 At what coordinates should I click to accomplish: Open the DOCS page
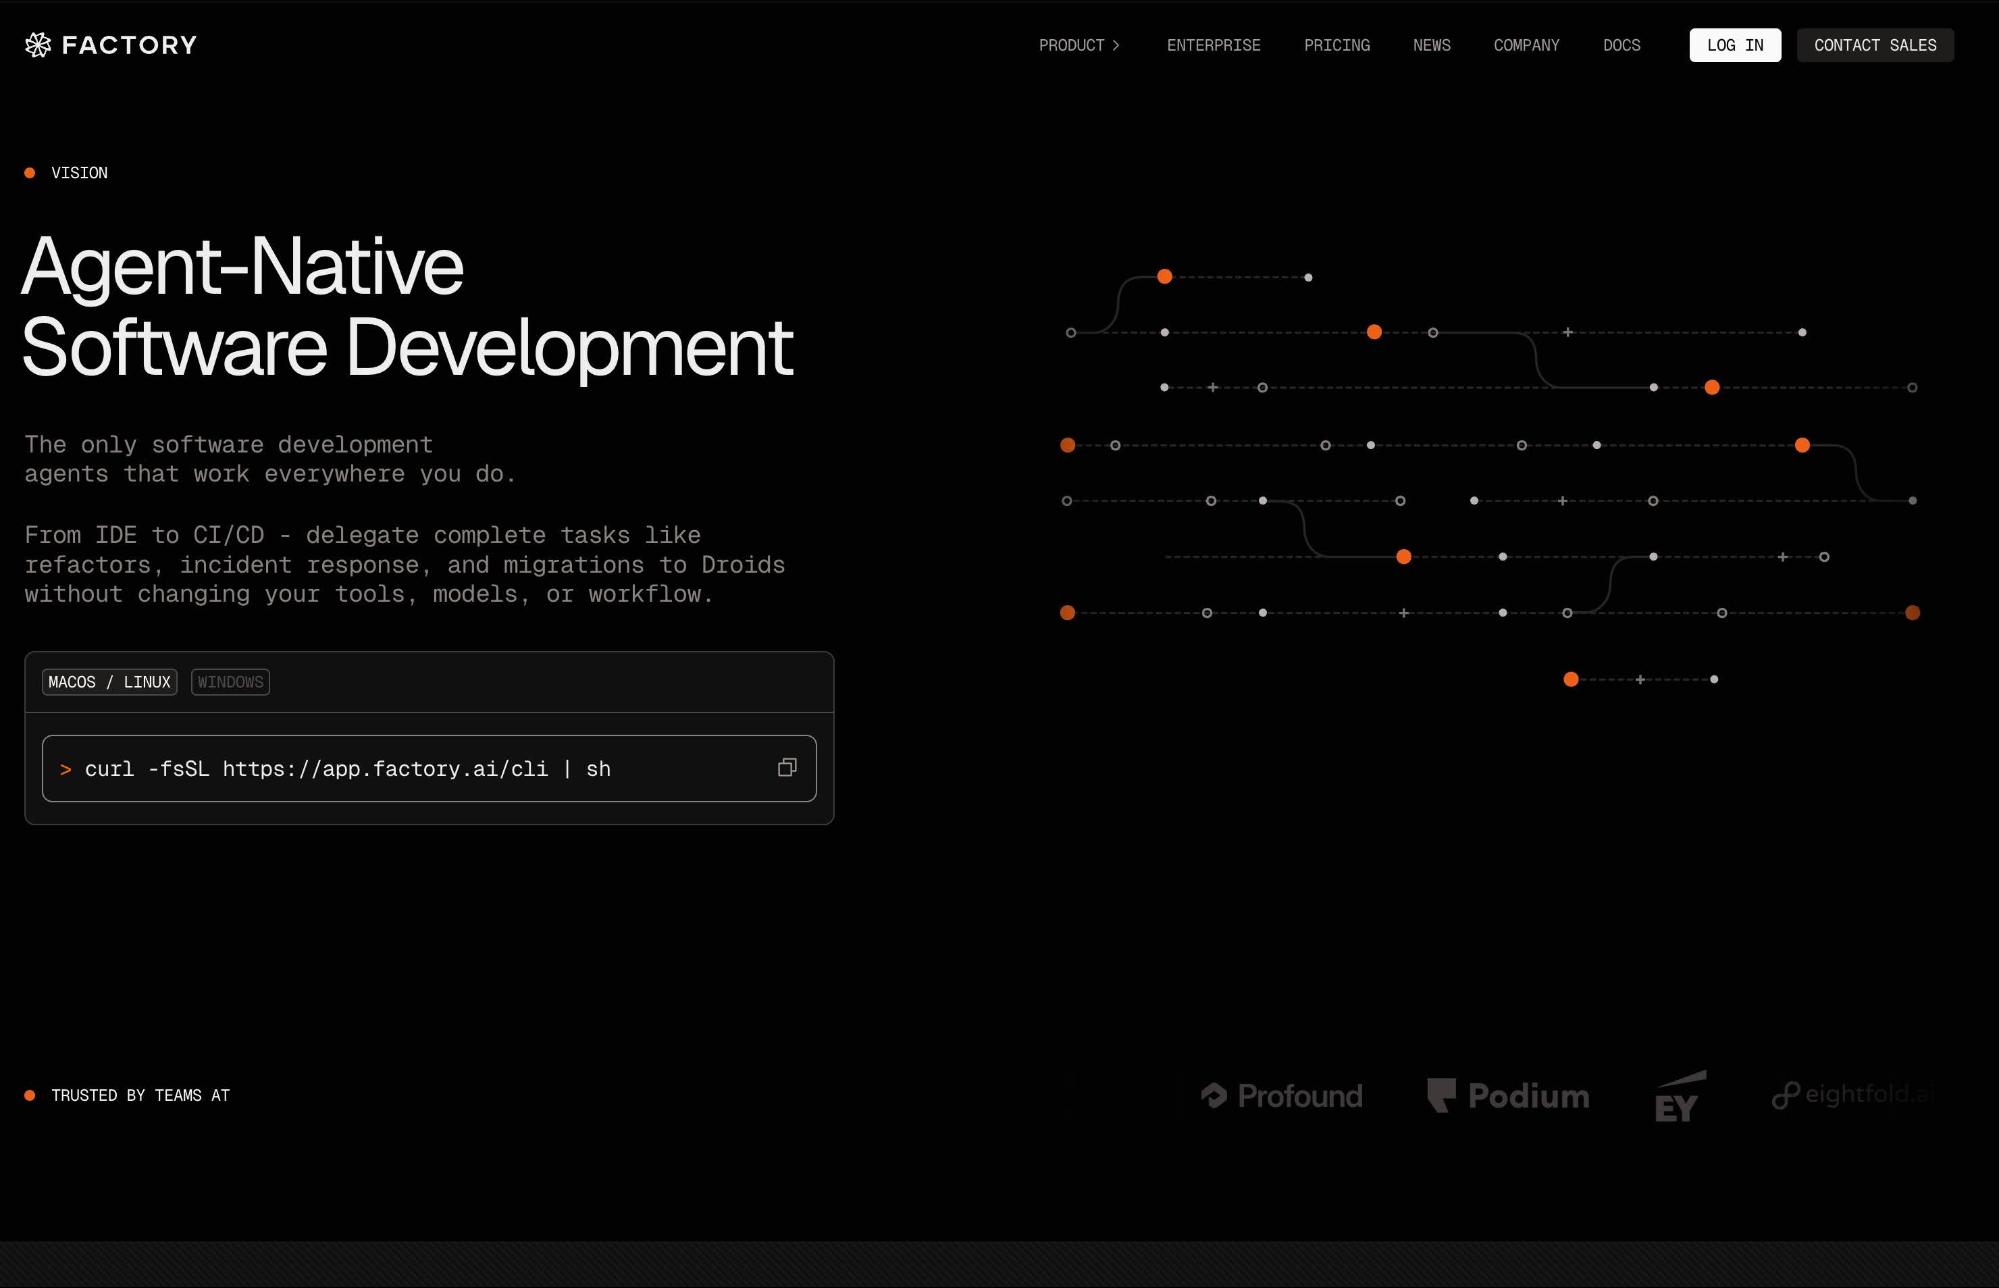1621,45
